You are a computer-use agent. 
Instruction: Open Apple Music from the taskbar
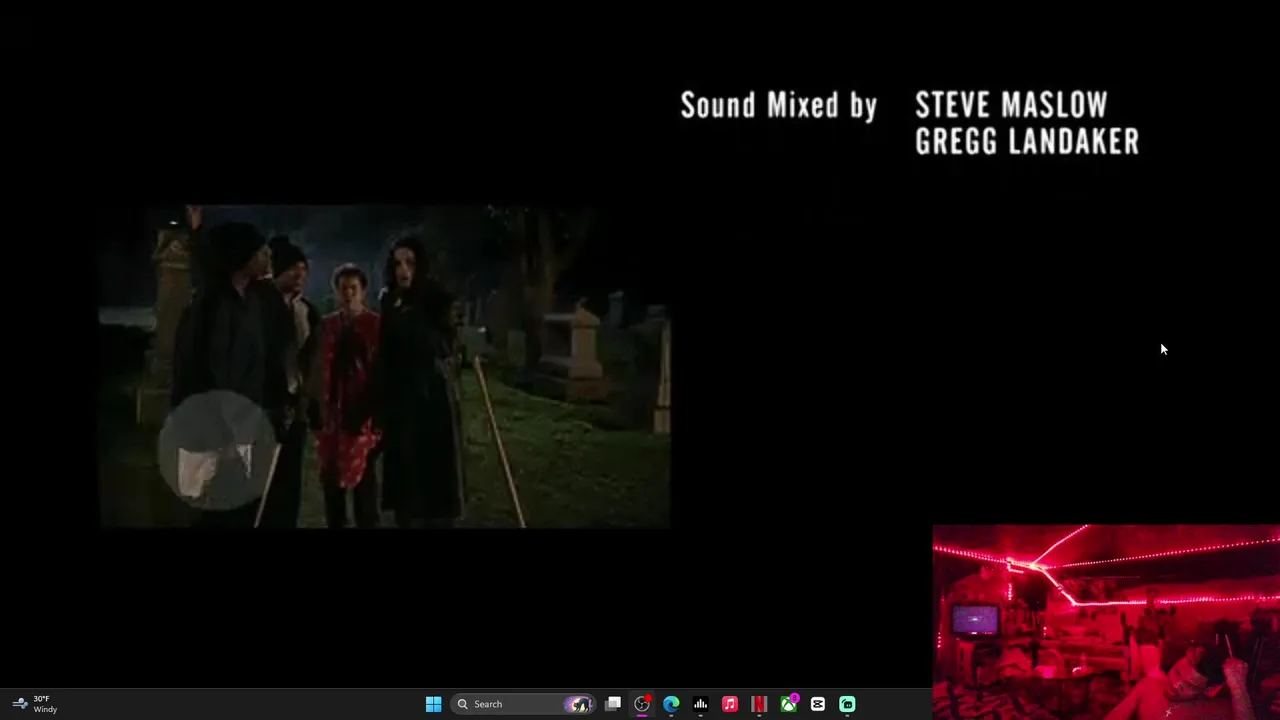coord(730,704)
